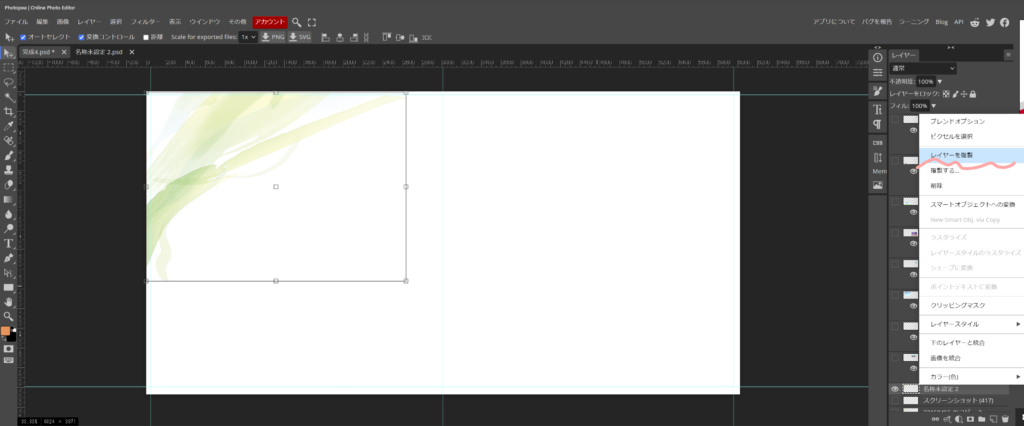This screenshot has height=426, width=1024.
Task: Hide the 名称未設定 2 layer via eye icon
Action: coord(895,388)
